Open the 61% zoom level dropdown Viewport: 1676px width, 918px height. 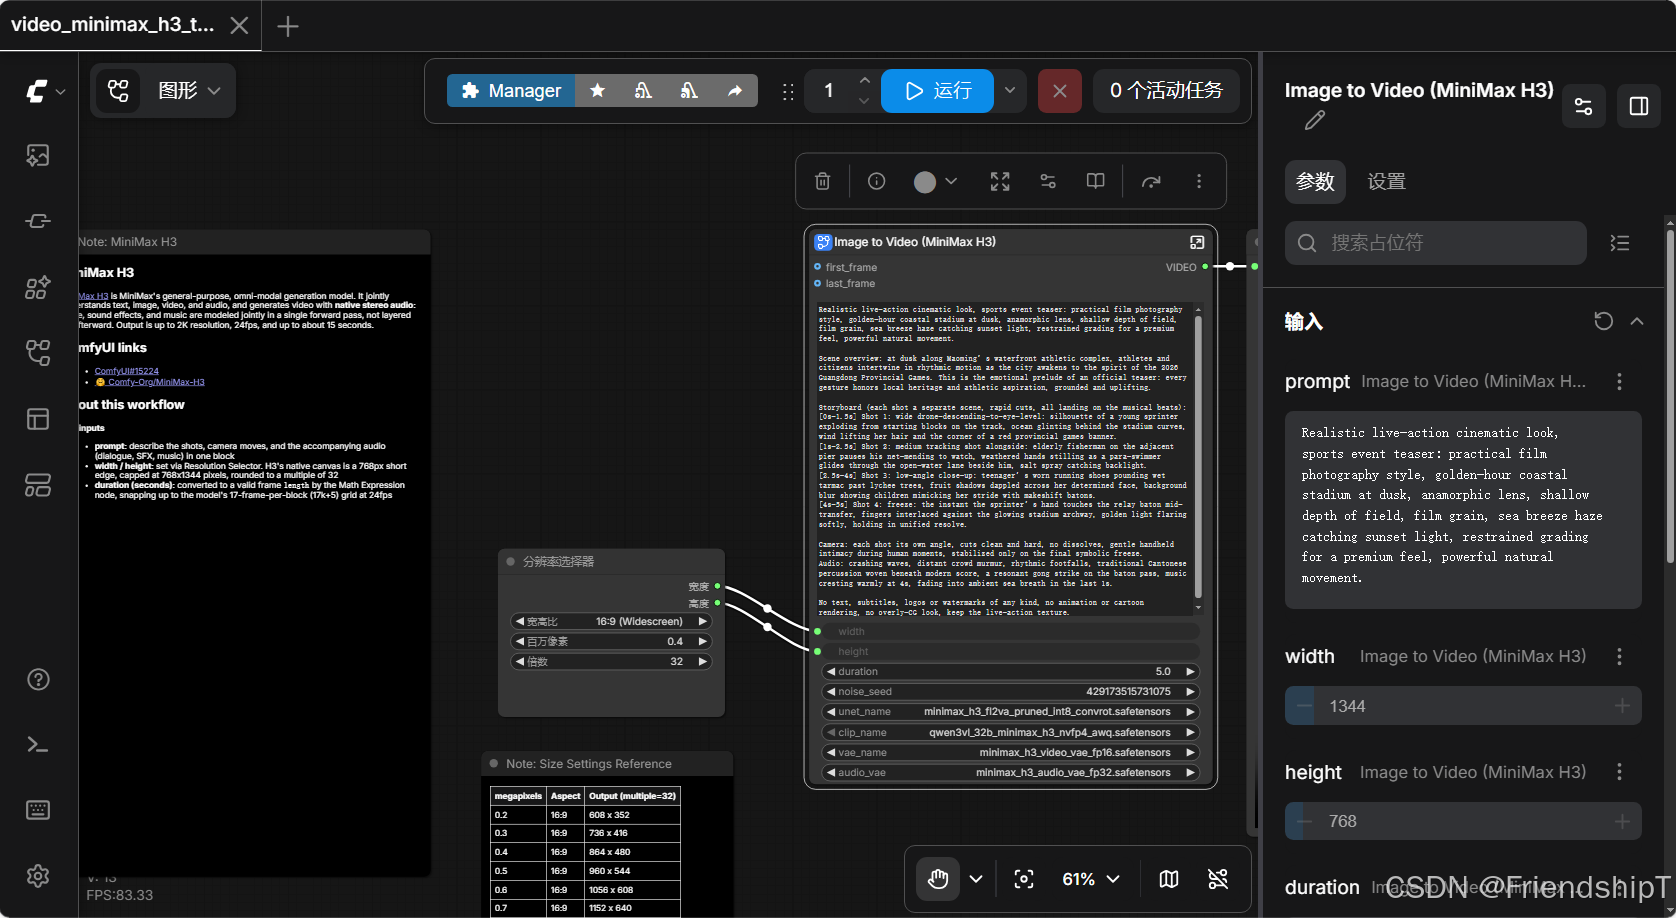[1090, 879]
